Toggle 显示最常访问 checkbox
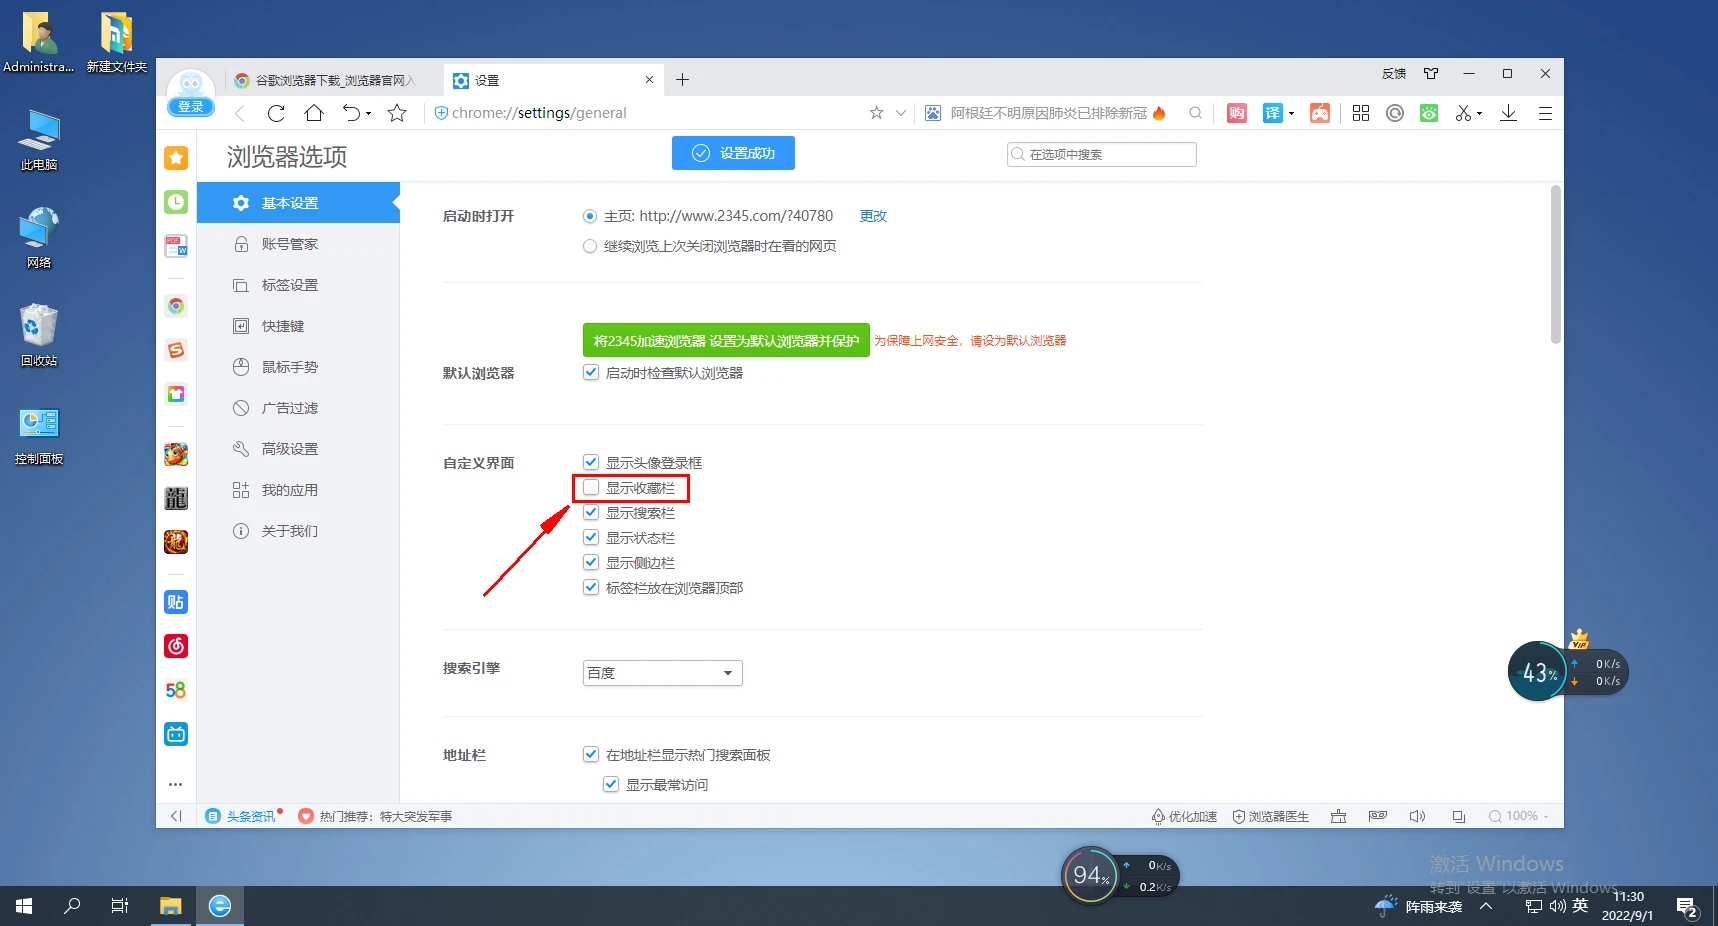The image size is (1718, 926). click(x=611, y=784)
